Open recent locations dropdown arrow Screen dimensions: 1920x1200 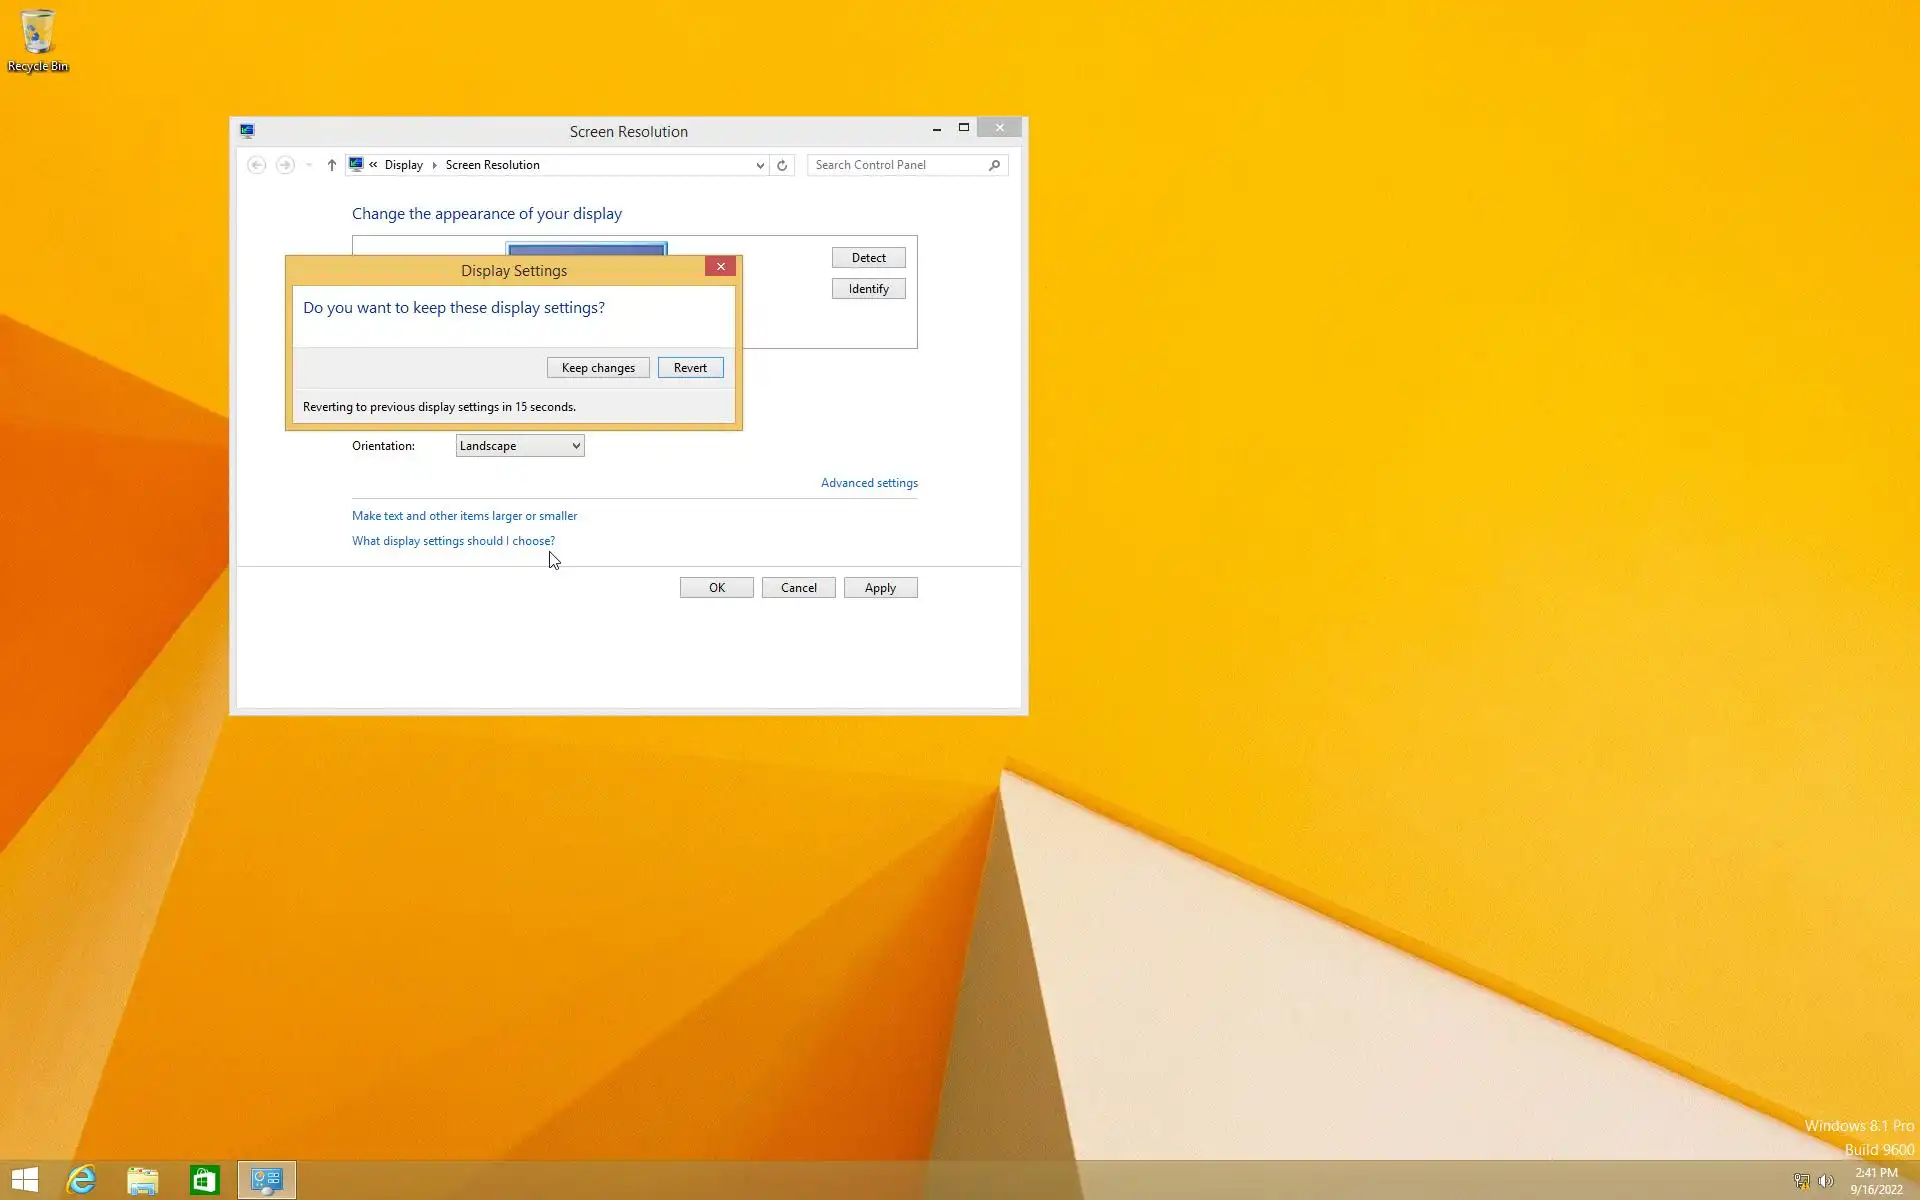(309, 165)
